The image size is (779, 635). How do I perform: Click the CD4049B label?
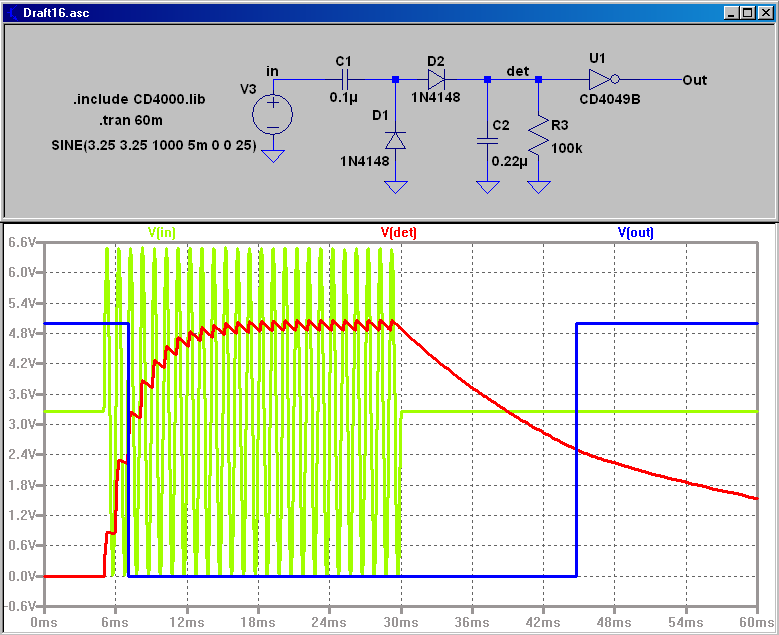[x=610, y=99]
